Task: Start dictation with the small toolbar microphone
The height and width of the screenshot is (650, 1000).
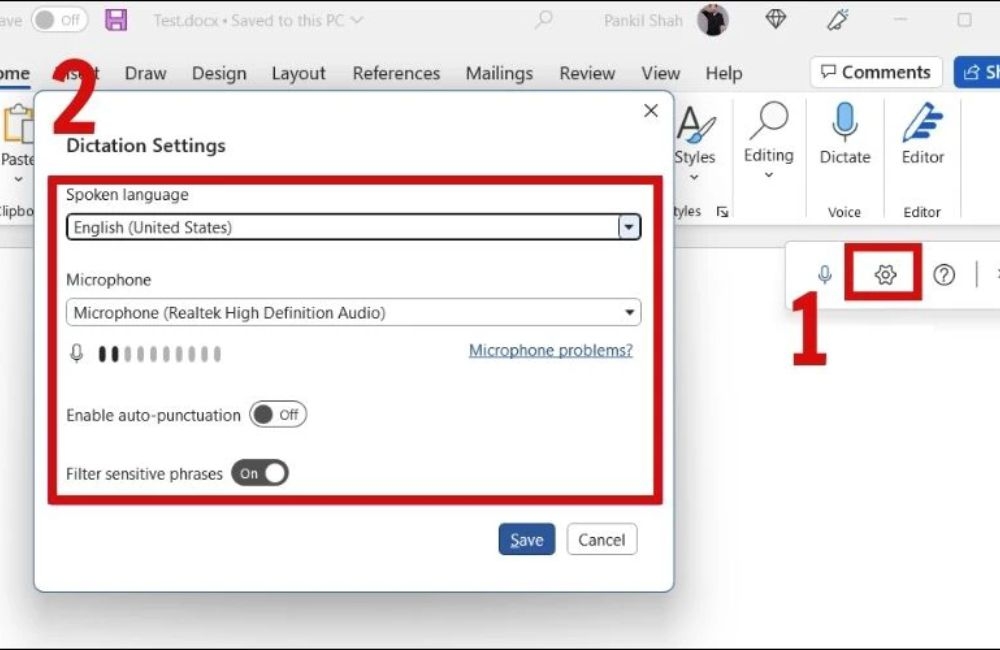Action: (x=825, y=274)
